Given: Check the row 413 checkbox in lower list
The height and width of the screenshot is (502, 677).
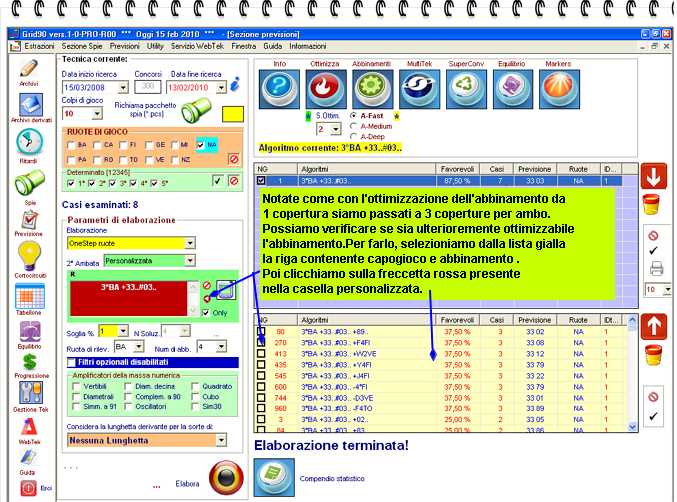Looking at the screenshot, I should click(x=261, y=354).
